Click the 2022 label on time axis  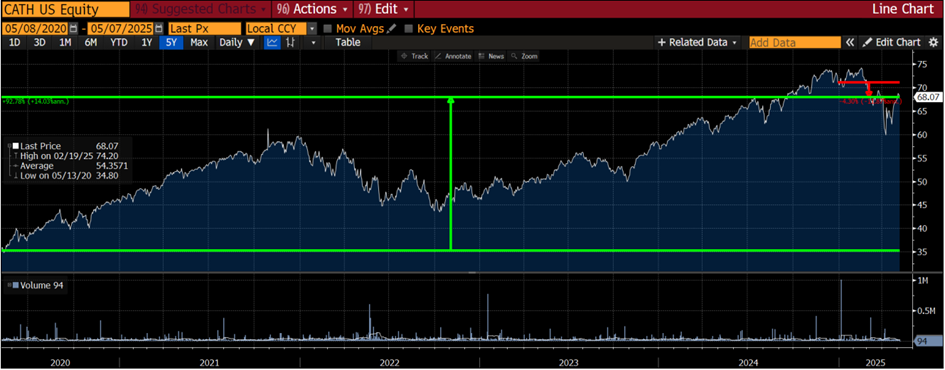[x=388, y=363]
